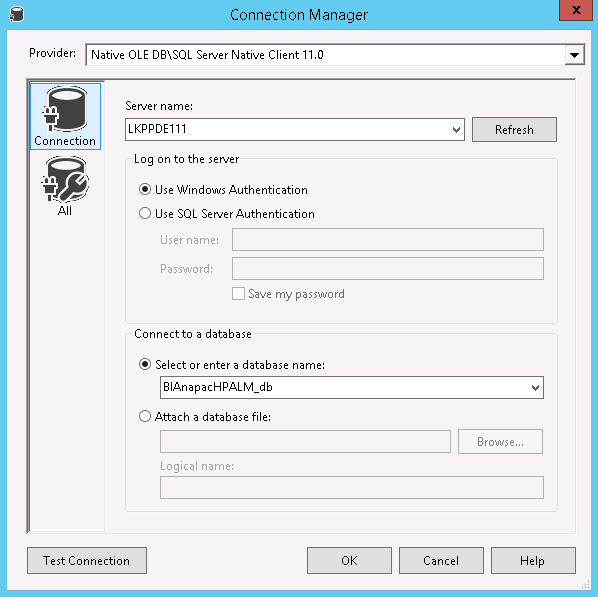
Task: Select Use SQL Server Authentication
Action: tap(145, 213)
